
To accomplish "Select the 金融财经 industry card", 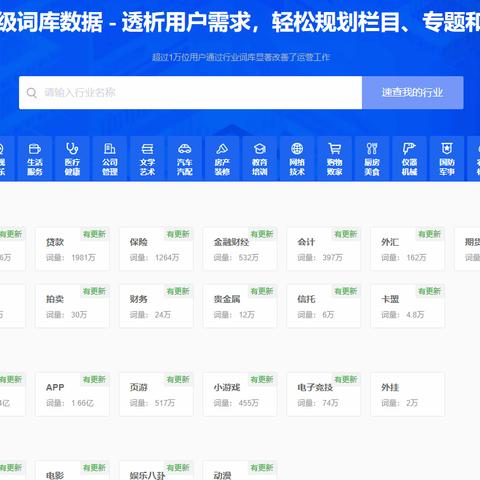I will pos(240,249).
